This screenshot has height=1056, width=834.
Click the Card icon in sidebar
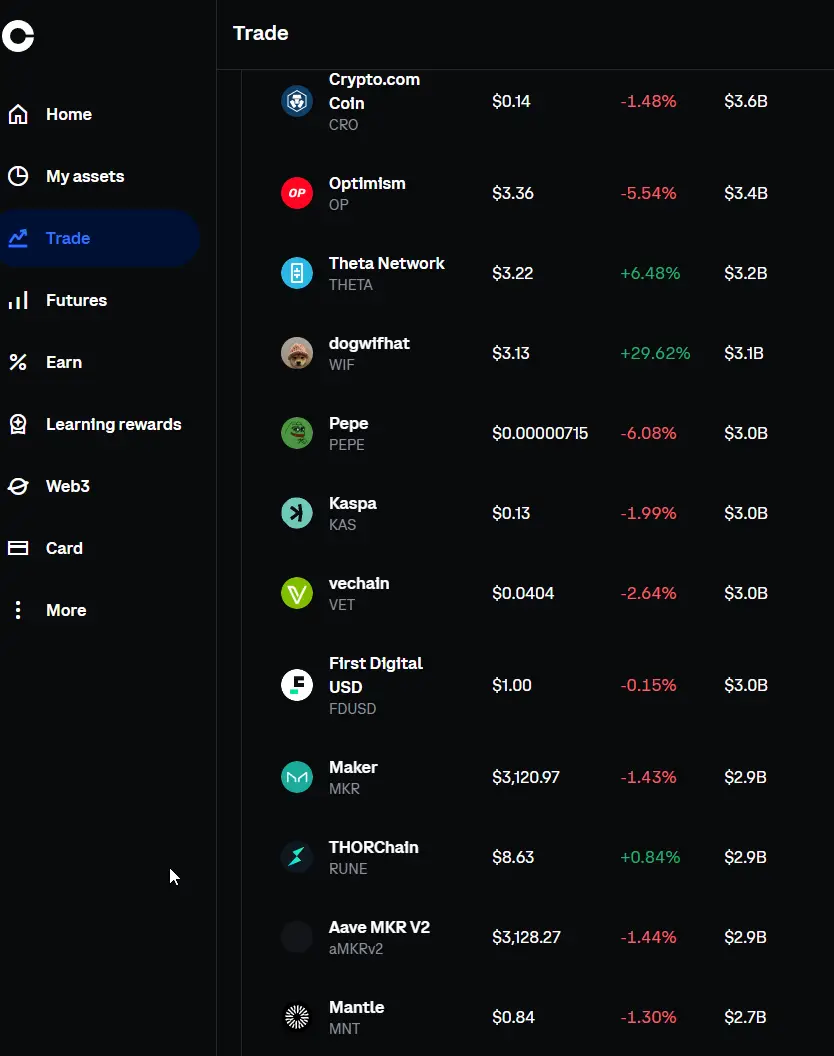(x=17, y=548)
